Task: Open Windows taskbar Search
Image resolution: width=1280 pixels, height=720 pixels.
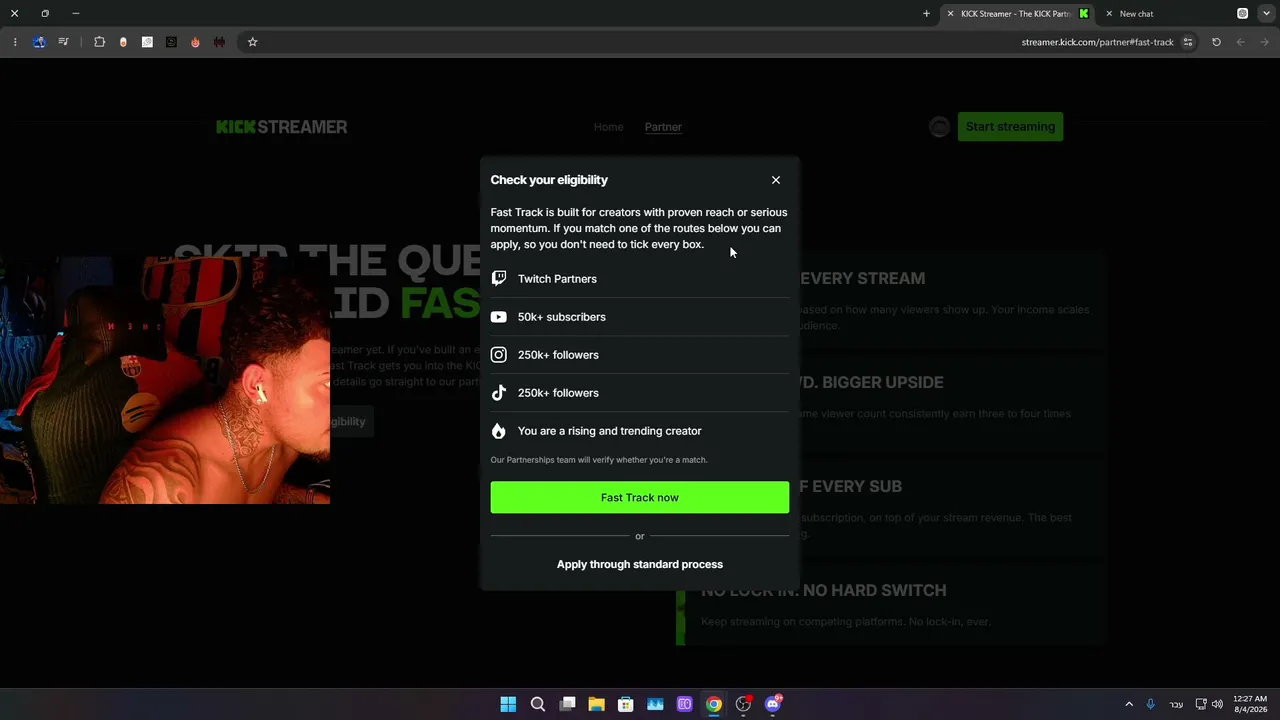Action: click(x=538, y=704)
